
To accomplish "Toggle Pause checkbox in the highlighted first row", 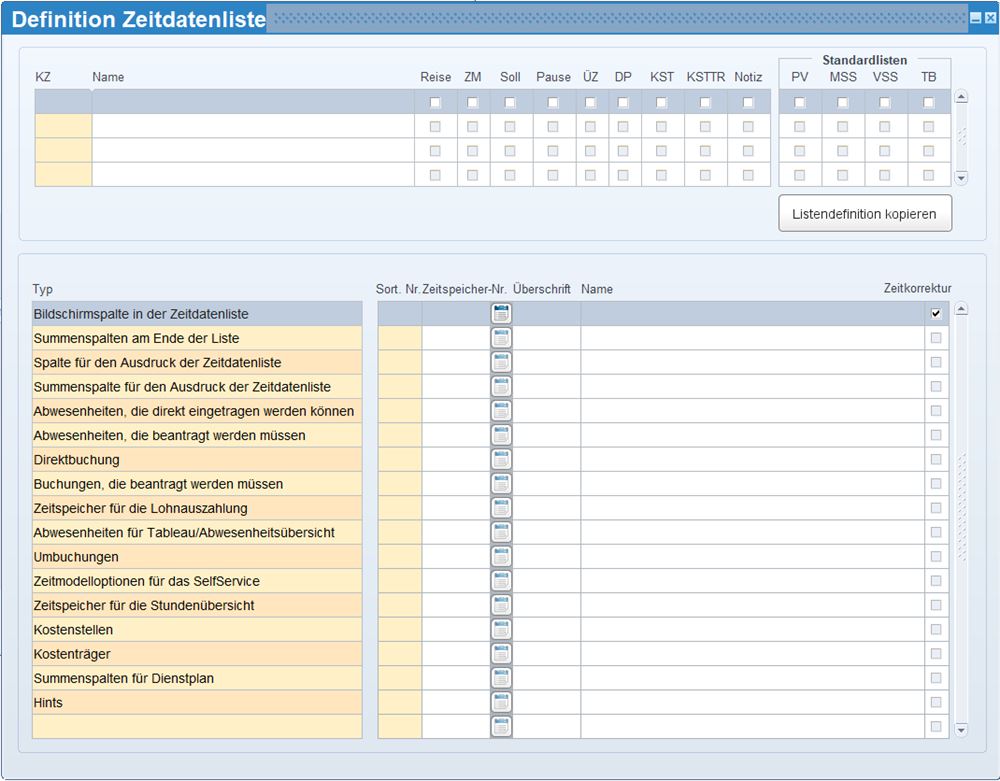I will click(x=553, y=102).
